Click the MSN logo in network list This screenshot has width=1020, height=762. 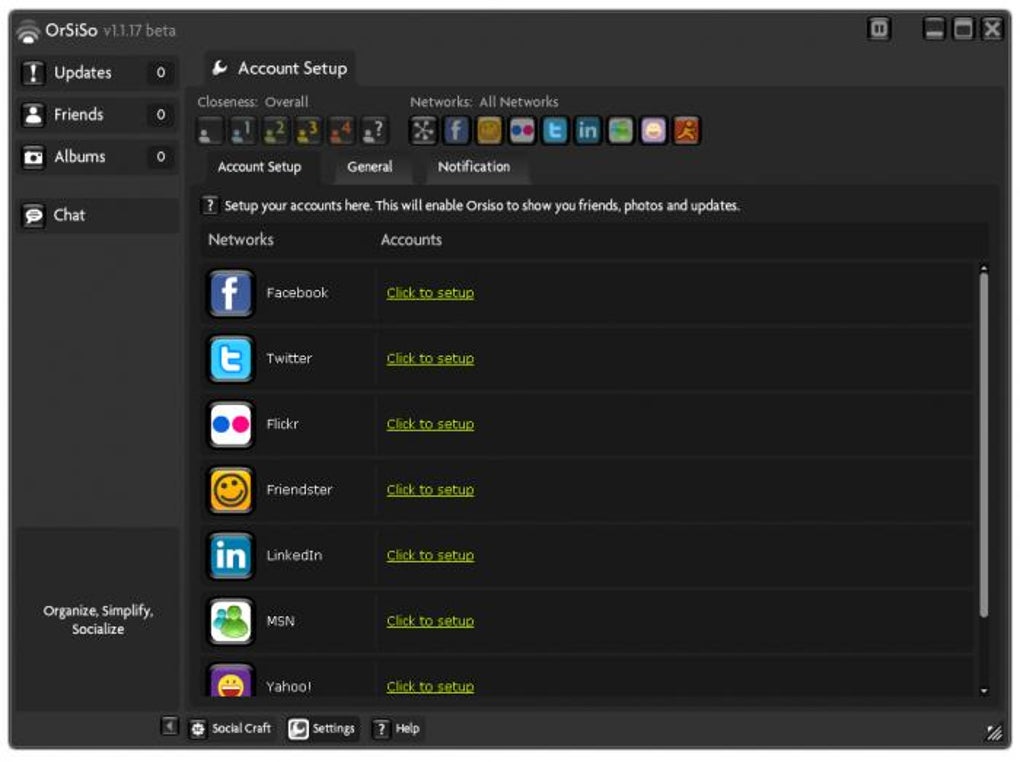pos(231,622)
